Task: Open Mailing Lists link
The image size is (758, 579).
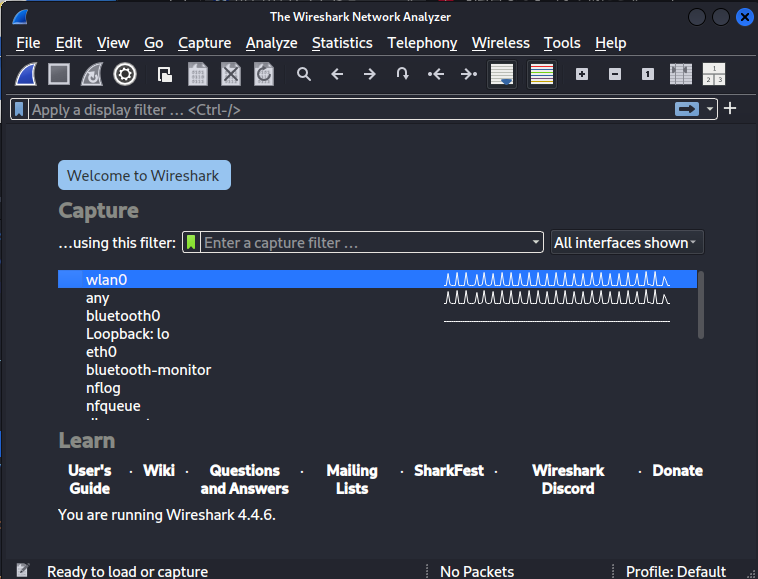Action: tap(352, 479)
